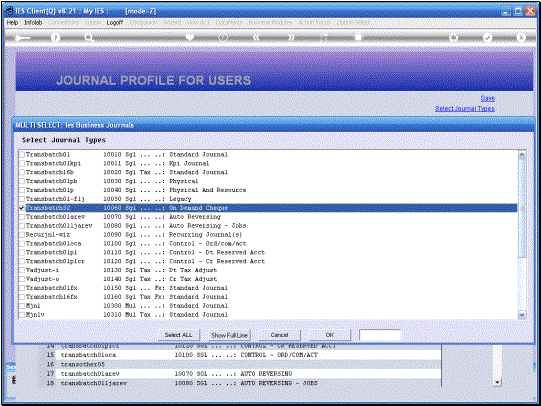Click the checkmark submit toolbar icon
Screen dimensions: 541x406
(x=487, y=37)
